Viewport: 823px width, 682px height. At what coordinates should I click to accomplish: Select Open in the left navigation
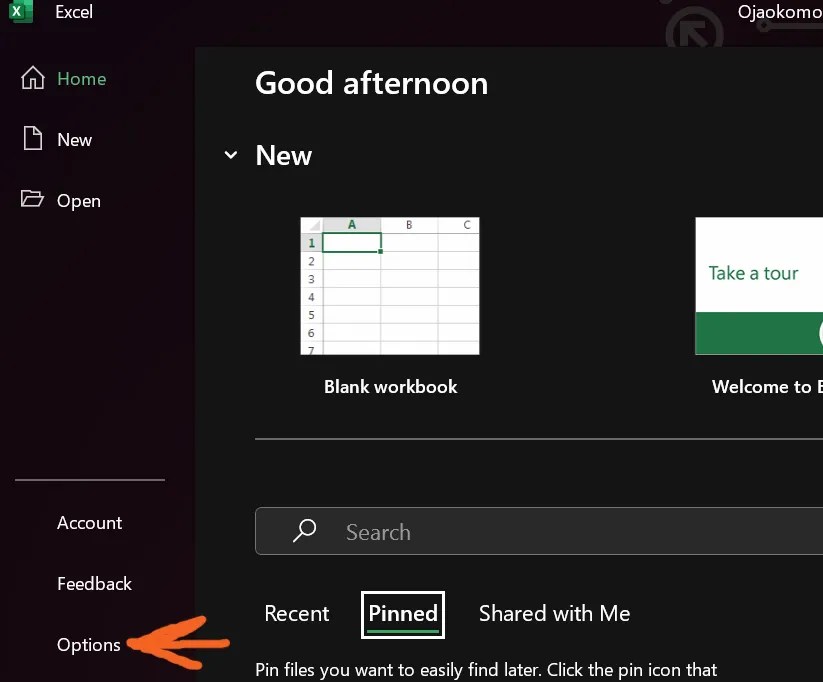point(79,200)
